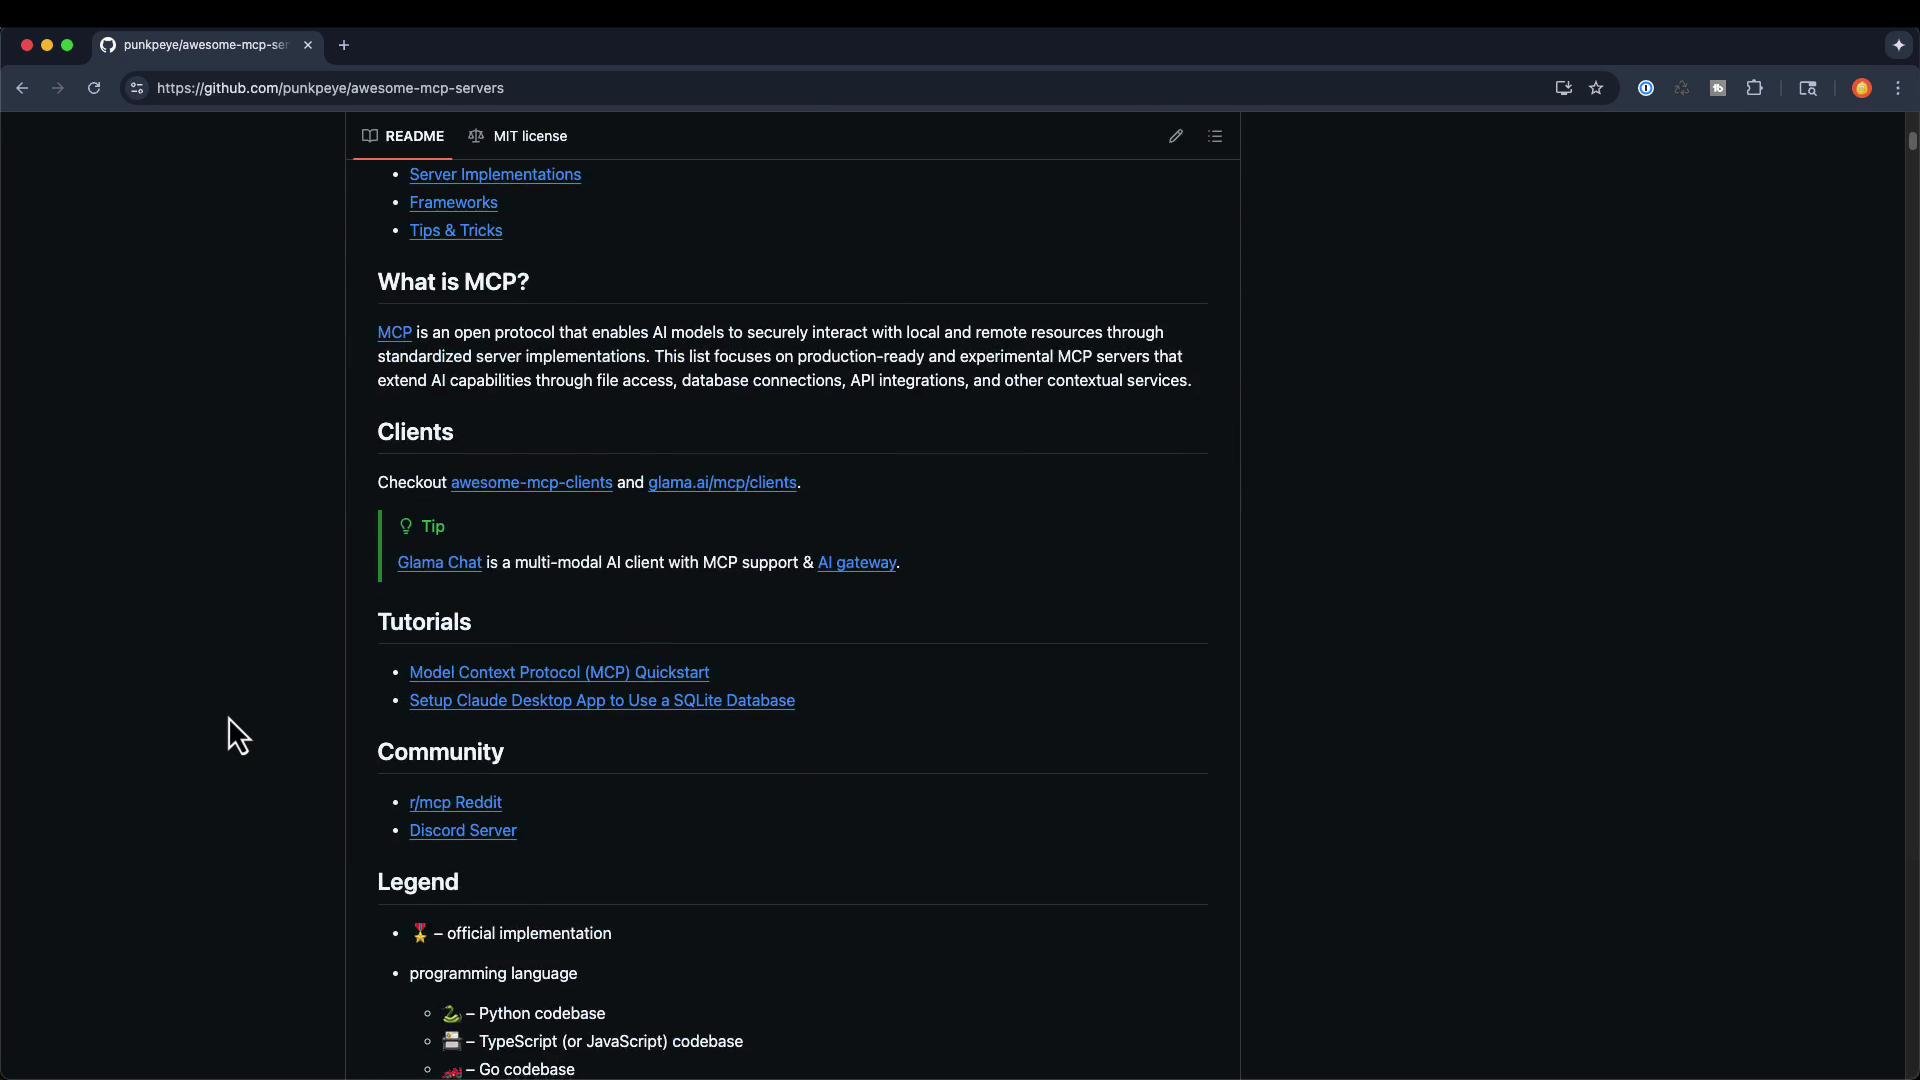Close the punkpeye/awesome-mcp-servers tab
The height and width of the screenshot is (1080, 1920).
308,45
